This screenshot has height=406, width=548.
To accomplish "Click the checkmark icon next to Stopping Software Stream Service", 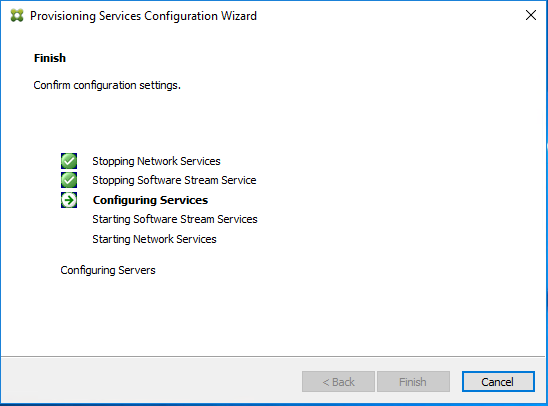I will tap(69, 180).
